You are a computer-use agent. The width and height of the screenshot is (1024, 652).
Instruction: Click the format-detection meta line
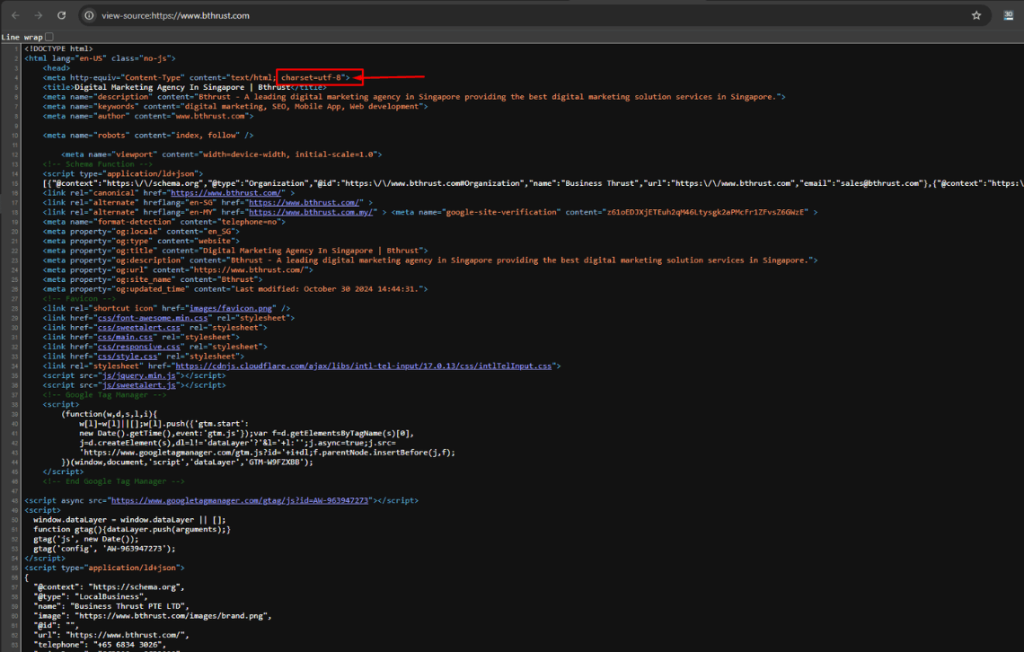[165, 222]
